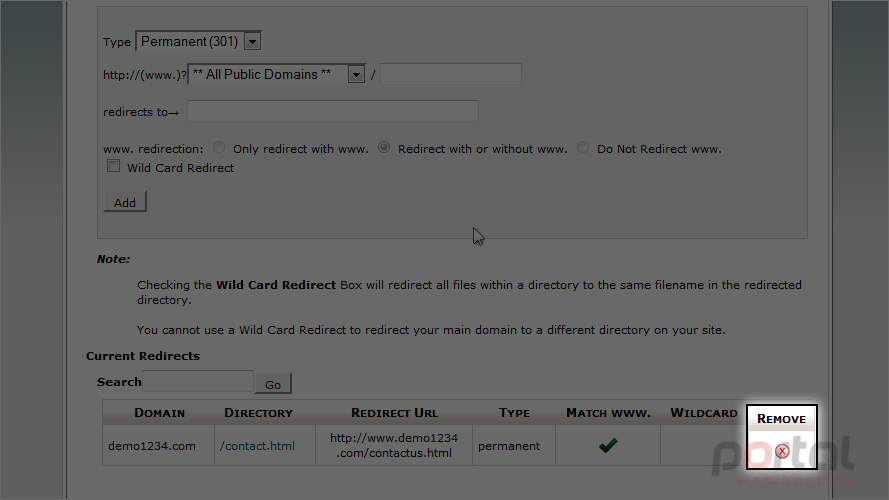Screen dimensions: 889x500
Task: Click the Go search button
Action: tap(273, 384)
